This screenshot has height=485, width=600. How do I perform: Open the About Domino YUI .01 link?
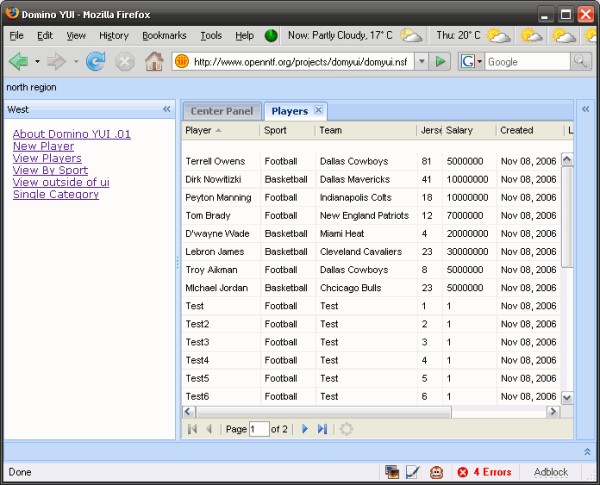[x=72, y=134]
